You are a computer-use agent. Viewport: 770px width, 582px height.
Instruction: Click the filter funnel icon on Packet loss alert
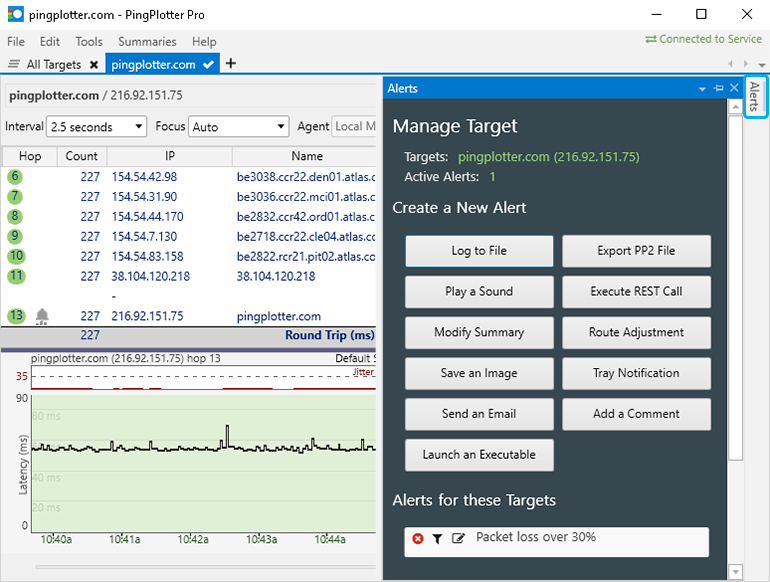click(x=437, y=539)
